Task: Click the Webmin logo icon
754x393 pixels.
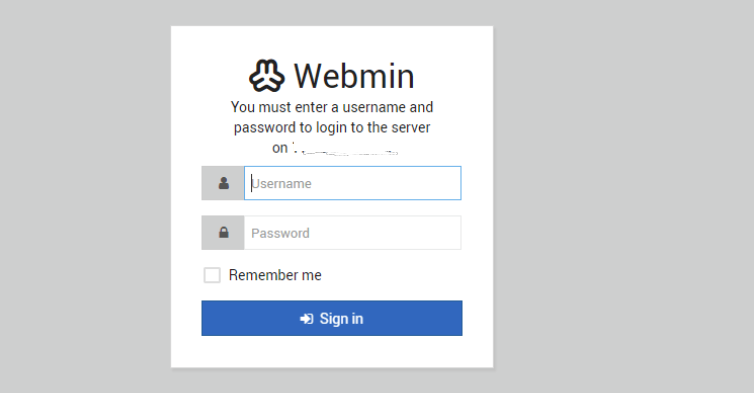Action: click(x=267, y=76)
